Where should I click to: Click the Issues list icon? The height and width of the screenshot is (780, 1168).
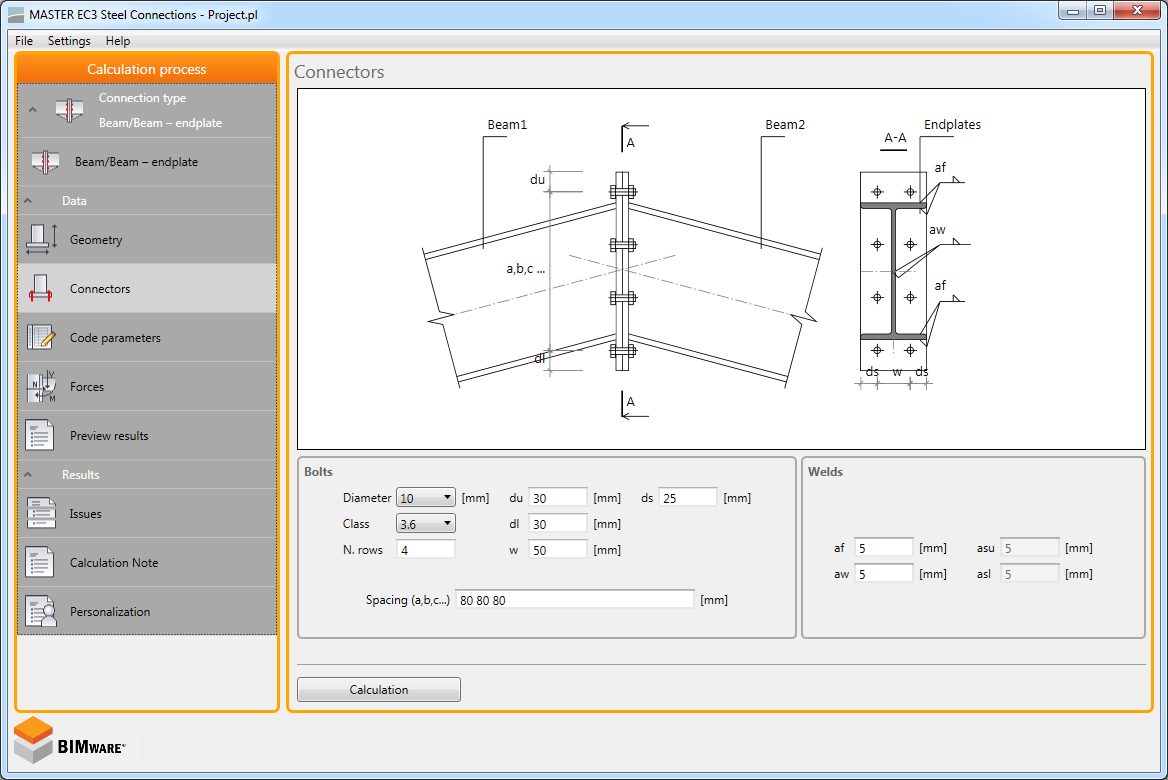[41, 514]
